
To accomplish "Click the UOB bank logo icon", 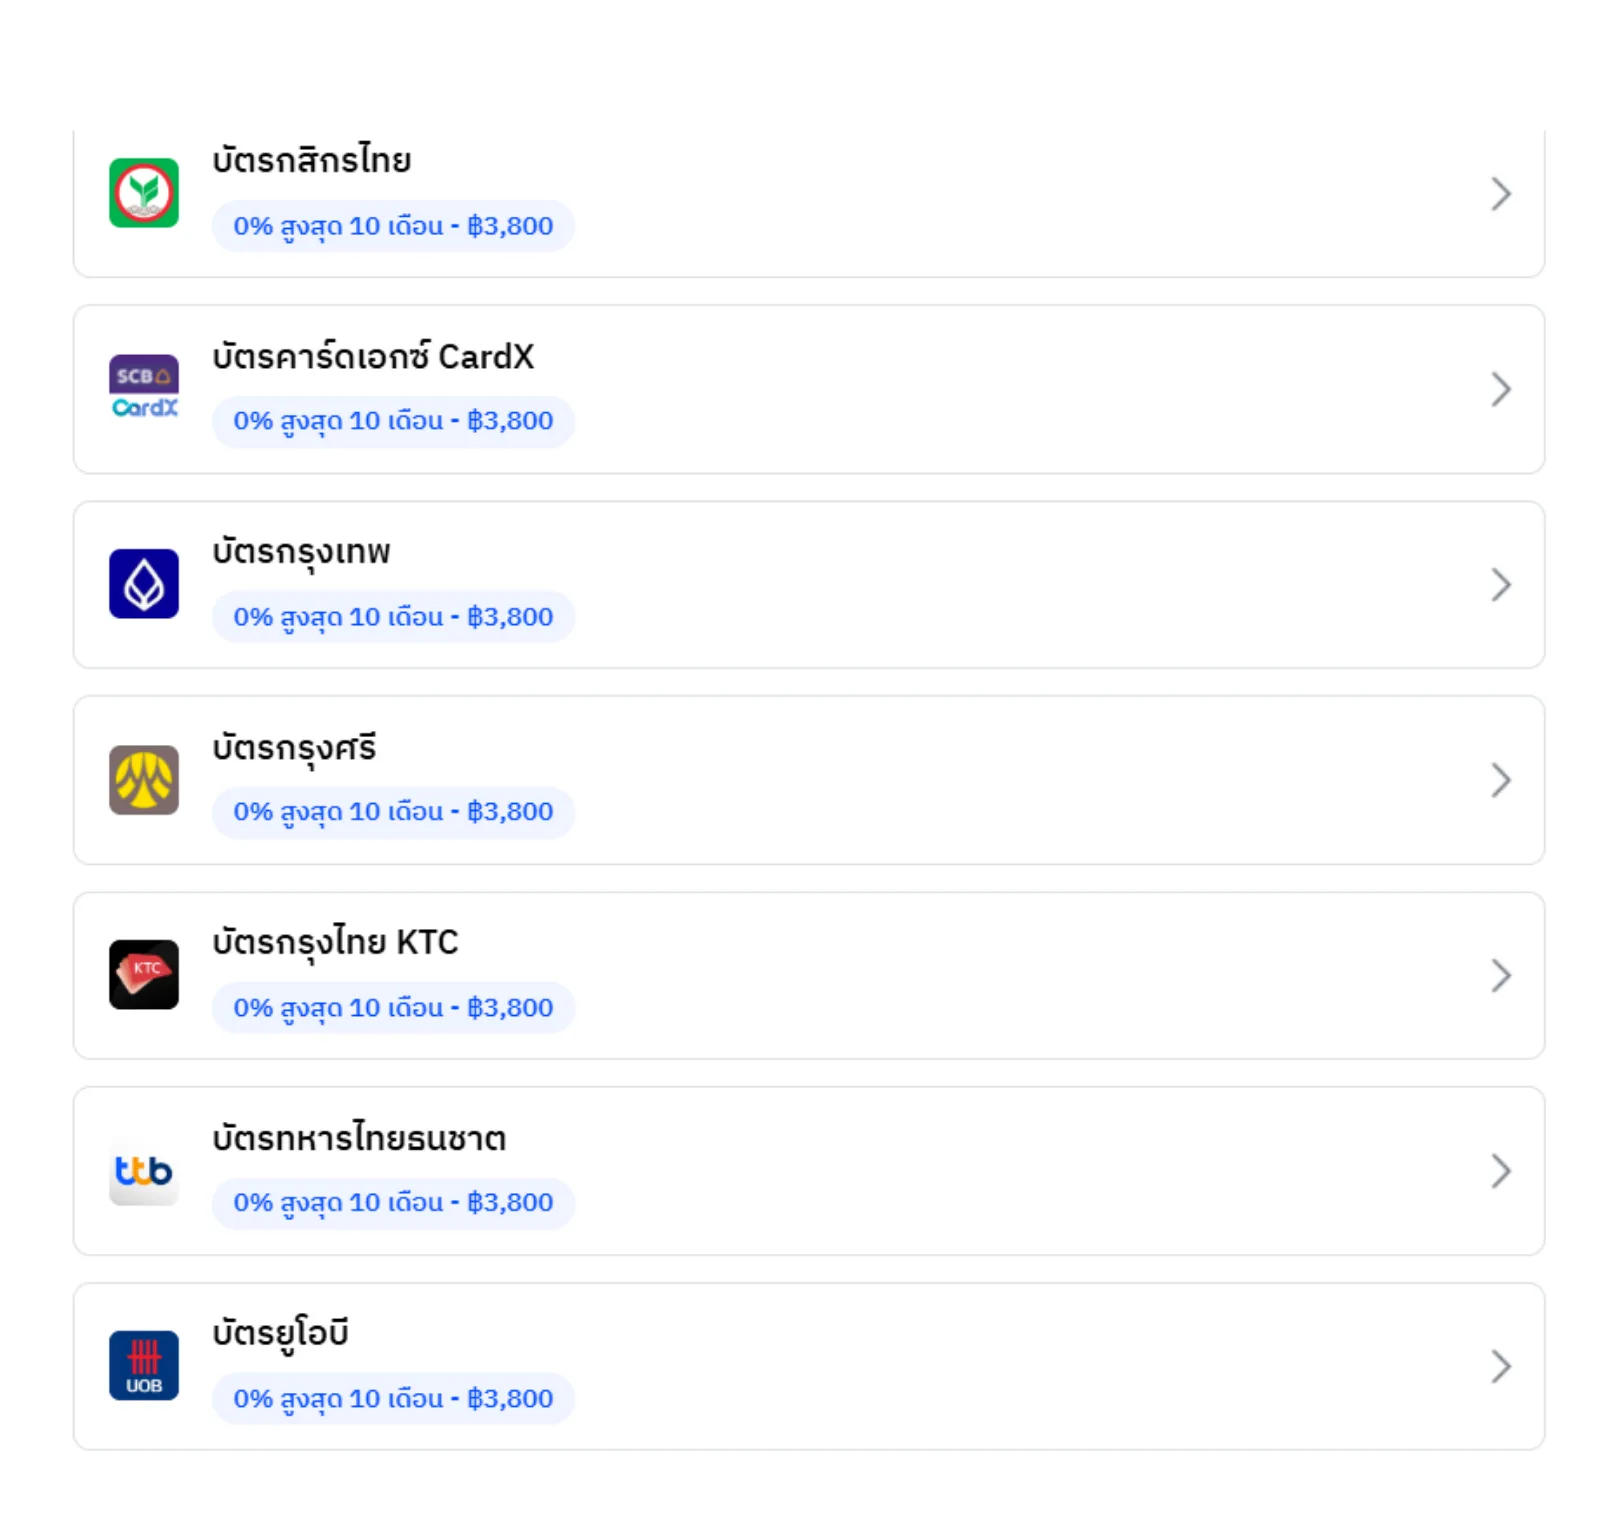I will pos(144,1366).
